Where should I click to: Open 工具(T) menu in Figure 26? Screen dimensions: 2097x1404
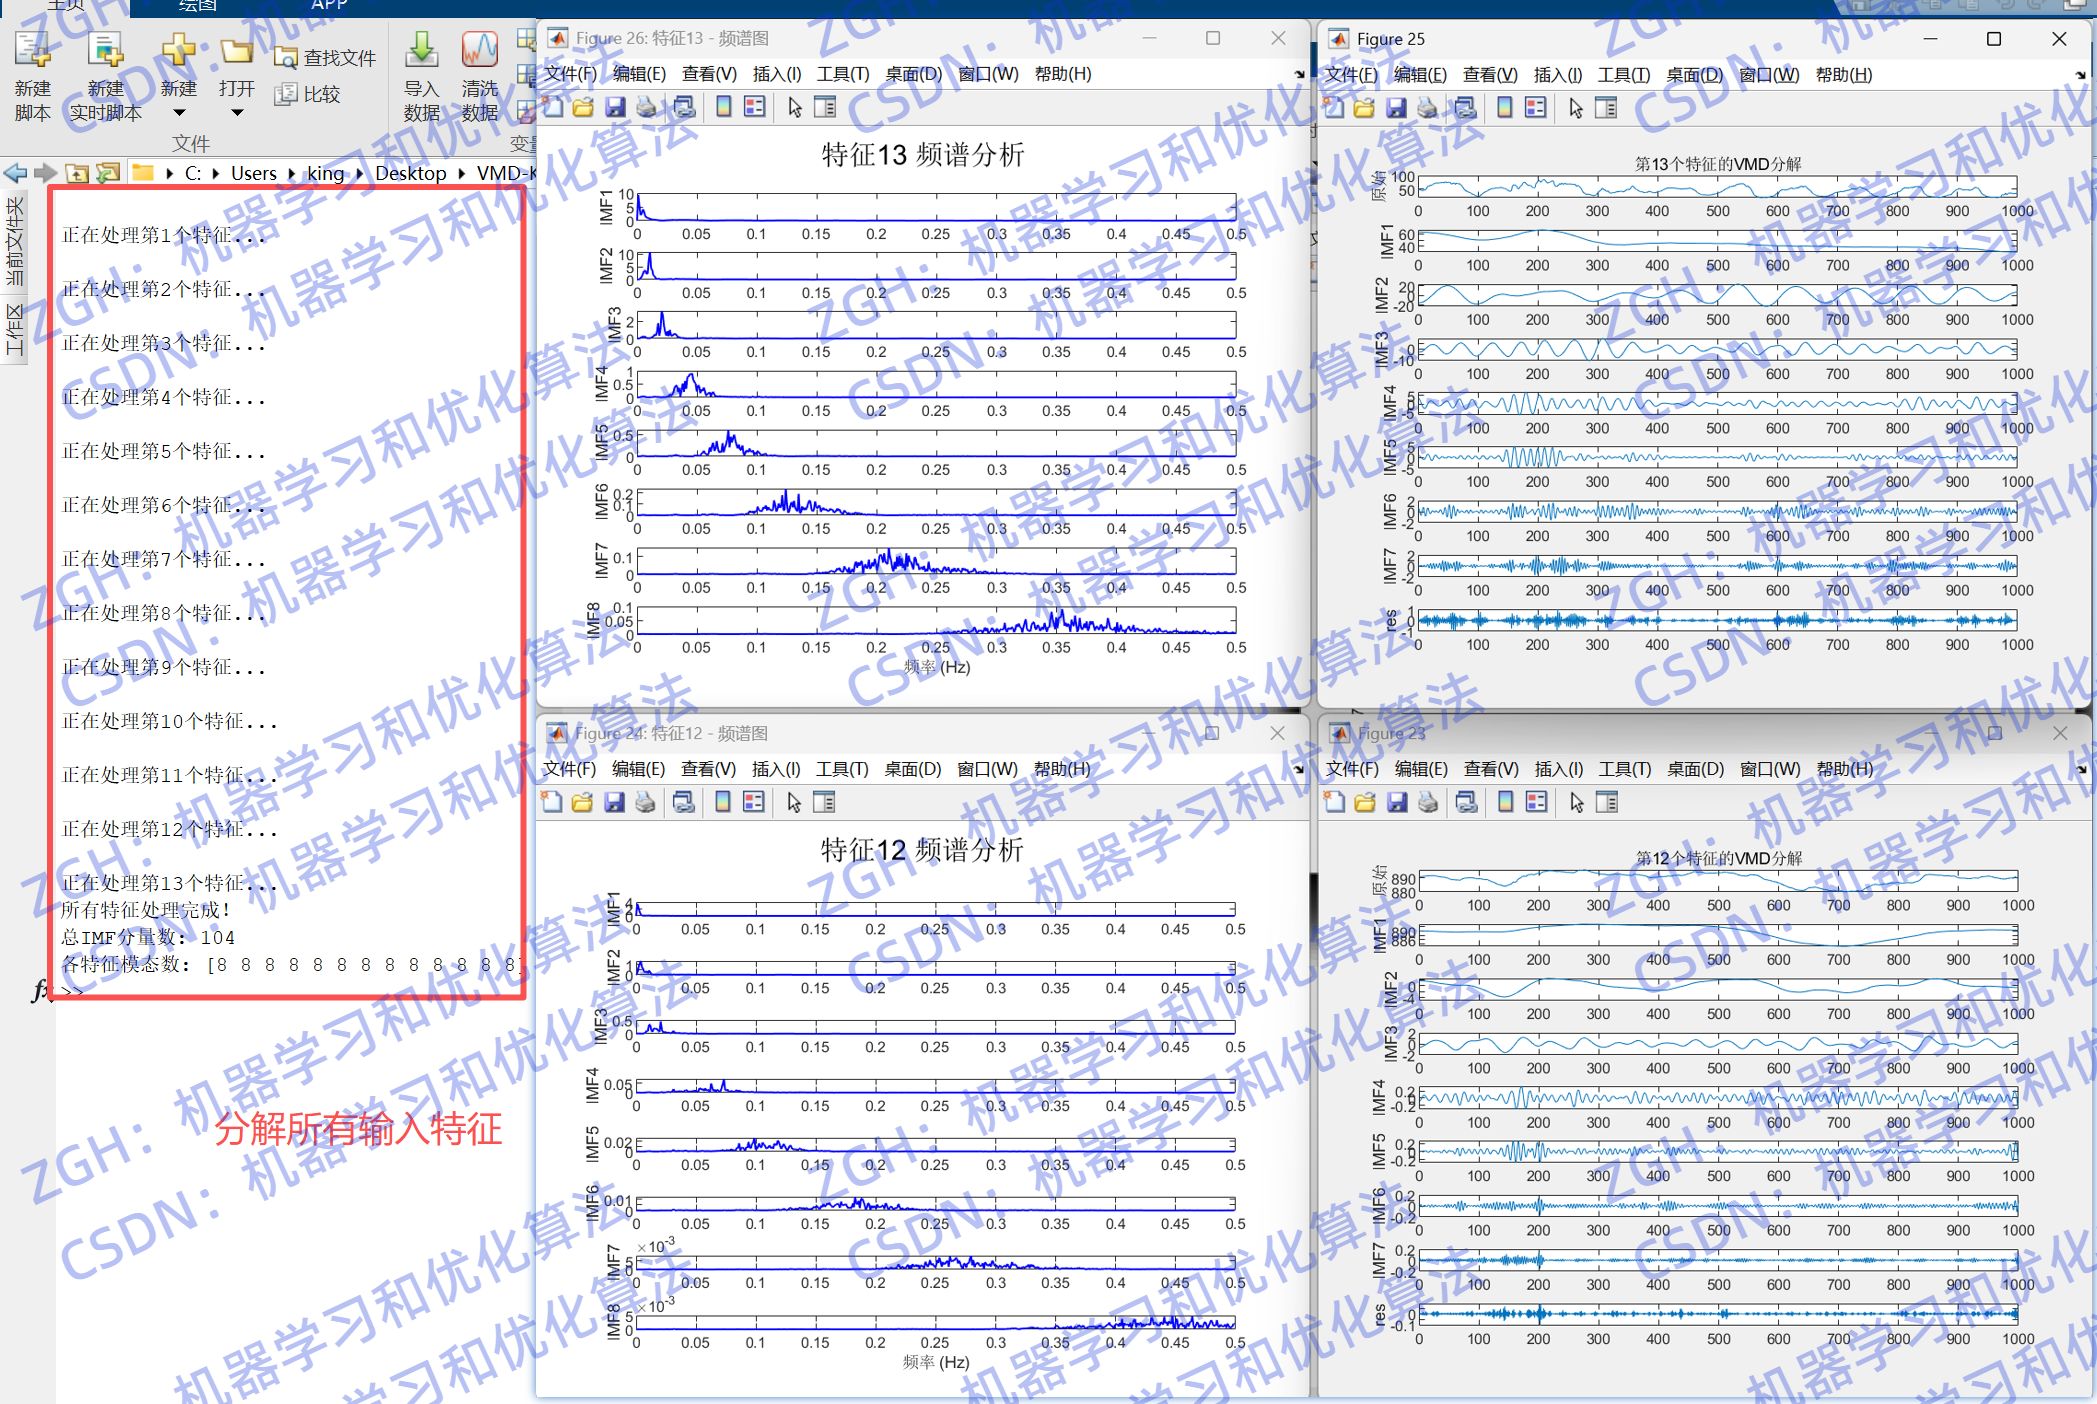click(842, 74)
